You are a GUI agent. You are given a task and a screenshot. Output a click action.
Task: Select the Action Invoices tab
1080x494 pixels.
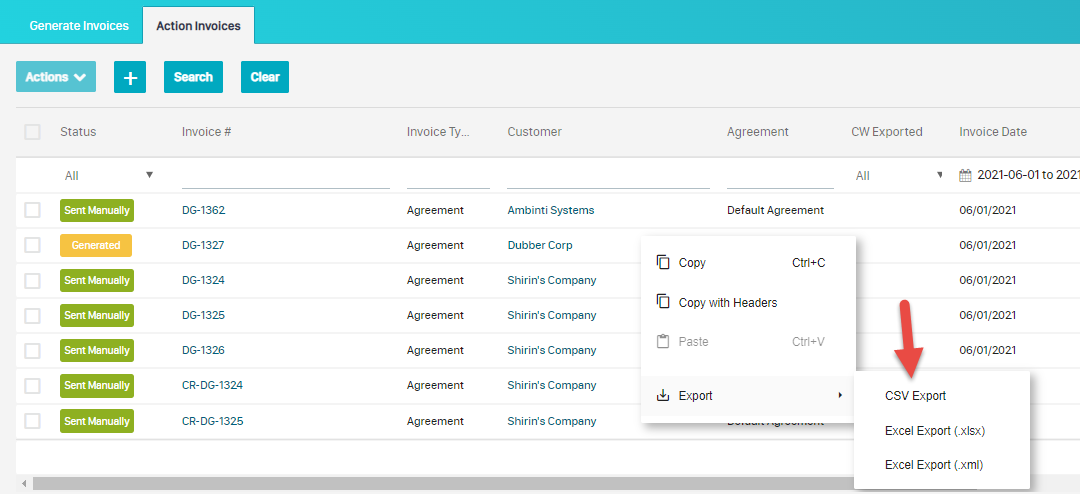tap(198, 26)
